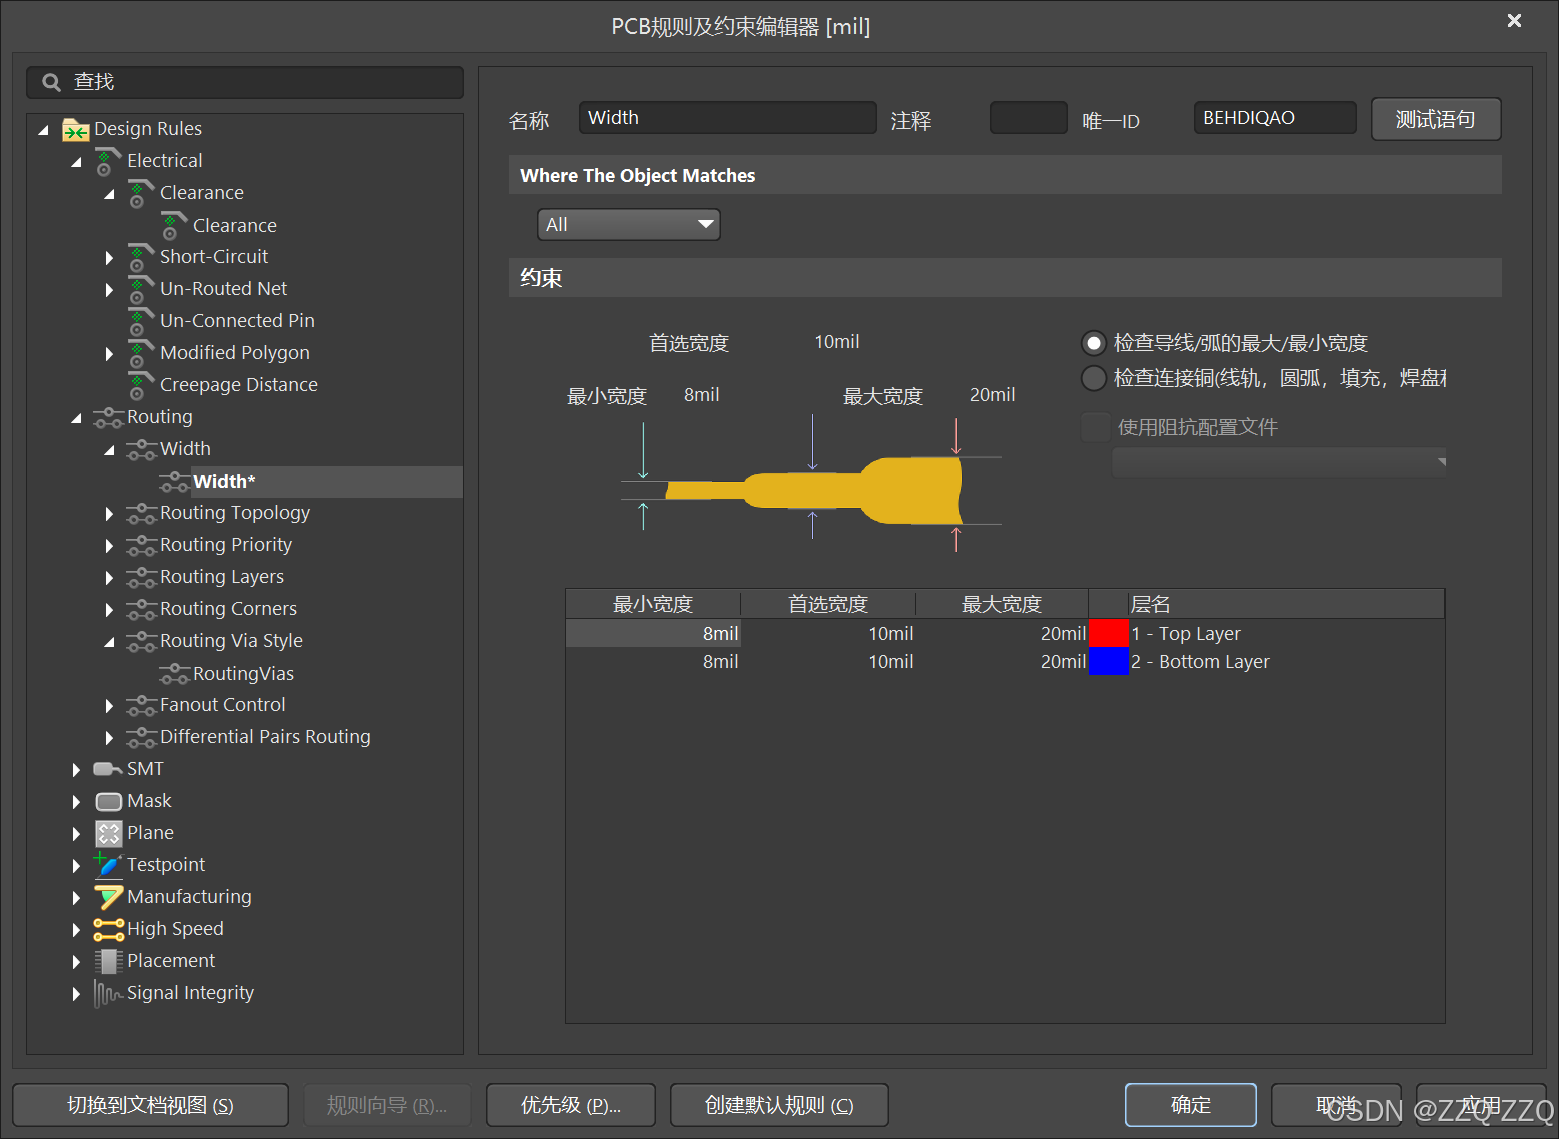Click the Modified Polygon rule icon
Screen dimensions: 1559x1139
coord(141,354)
